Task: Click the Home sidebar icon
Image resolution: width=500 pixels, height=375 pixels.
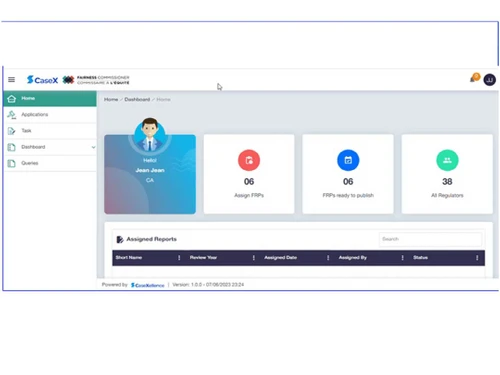Action: (12, 99)
